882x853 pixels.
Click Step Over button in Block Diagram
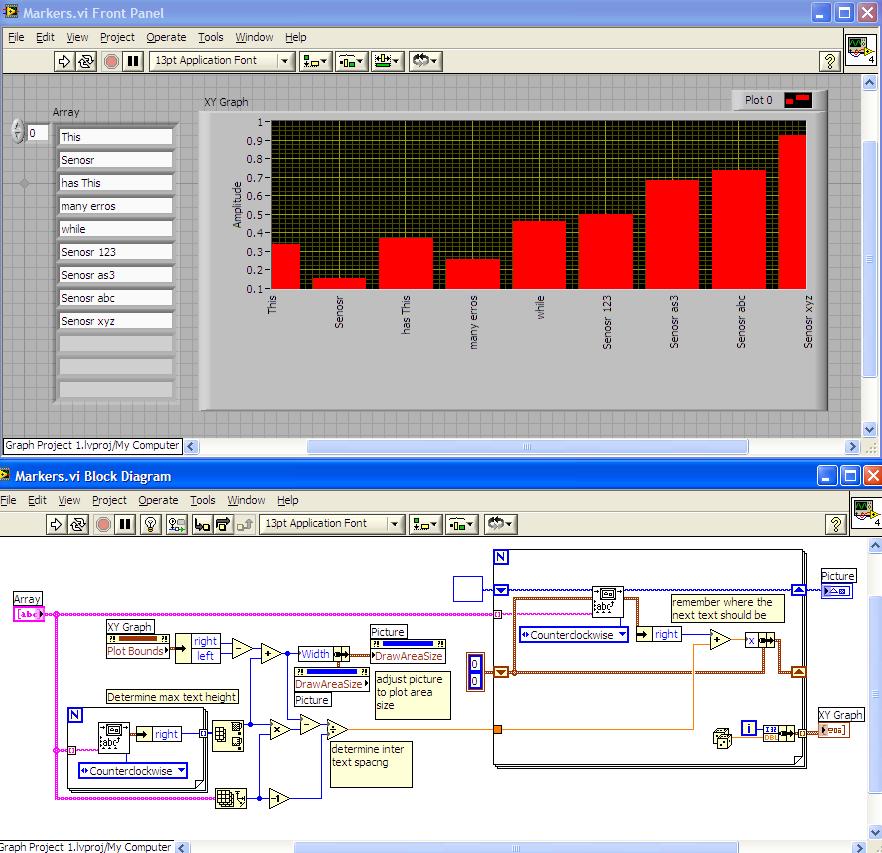coord(223,524)
